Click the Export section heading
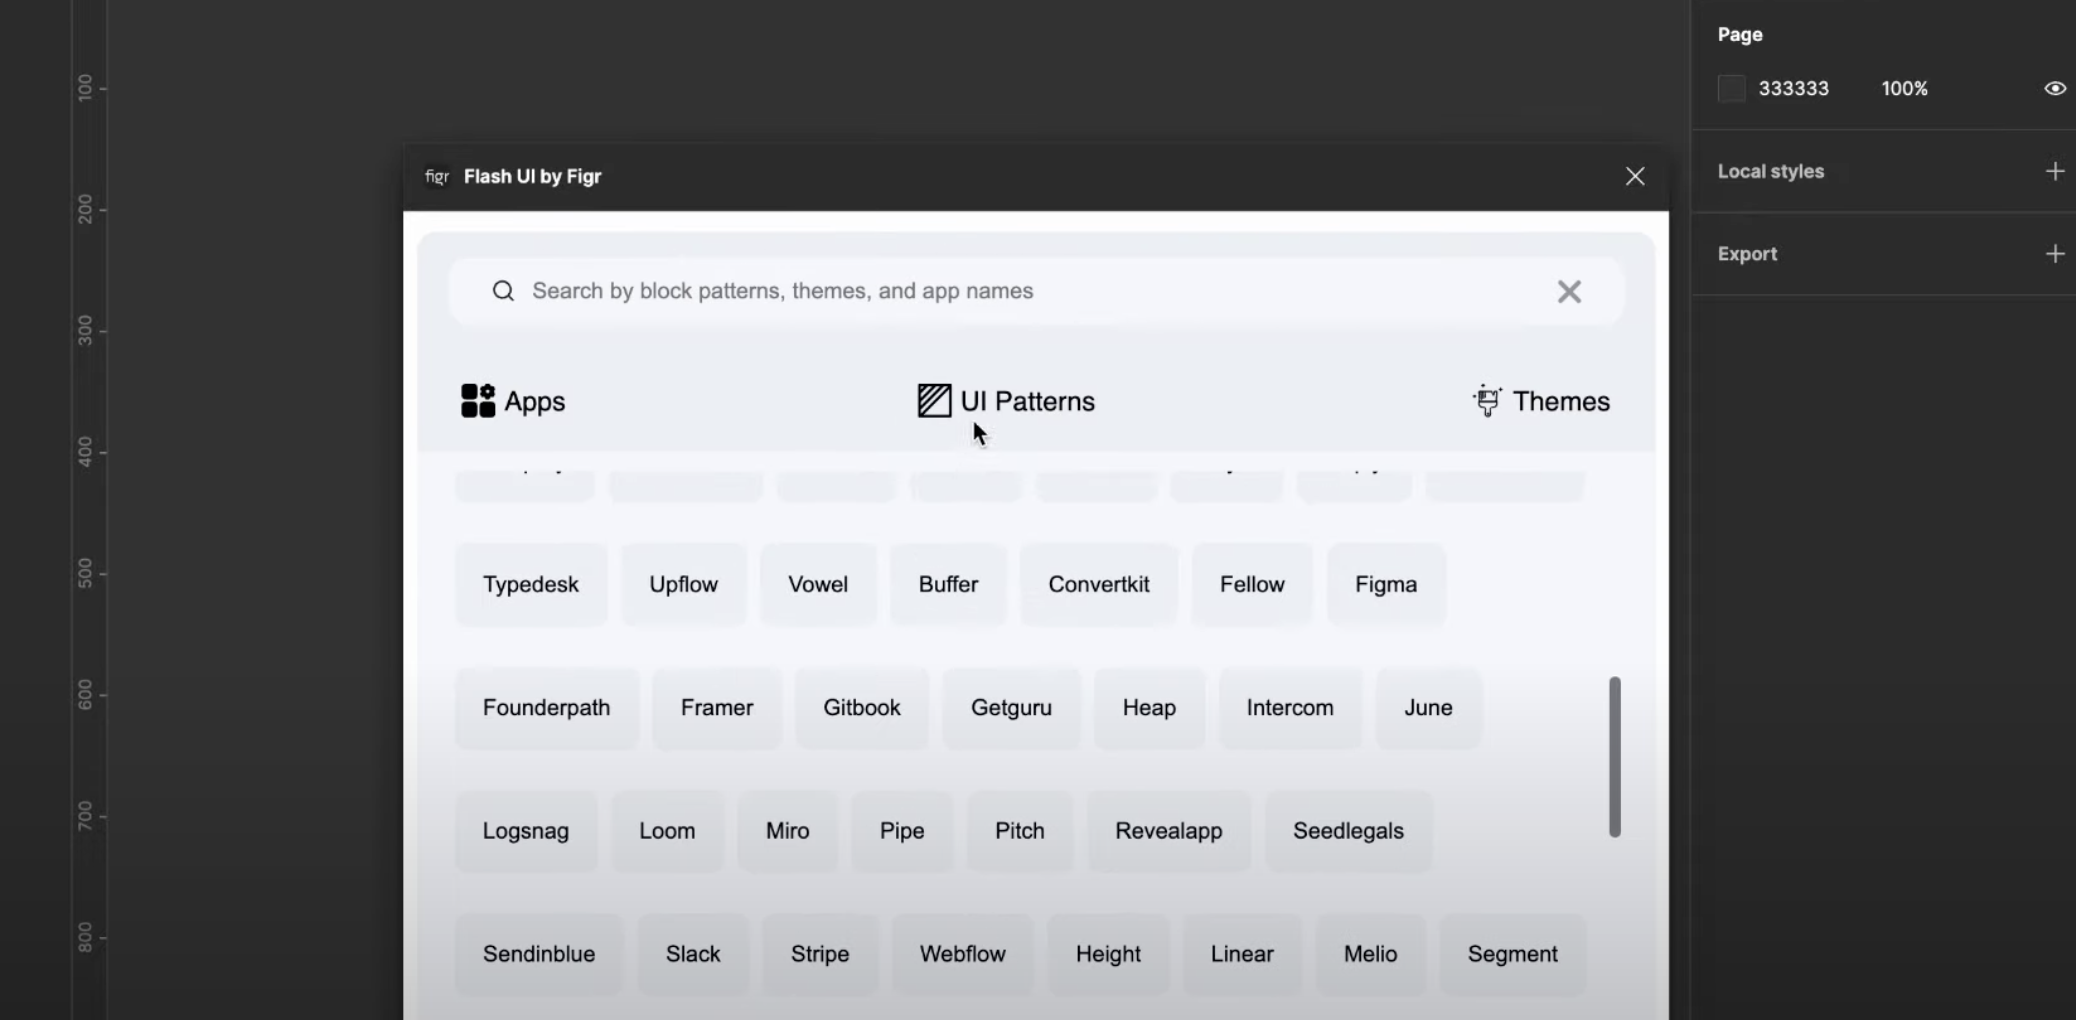Viewport: 2076px width, 1020px height. tap(1748, 254)
